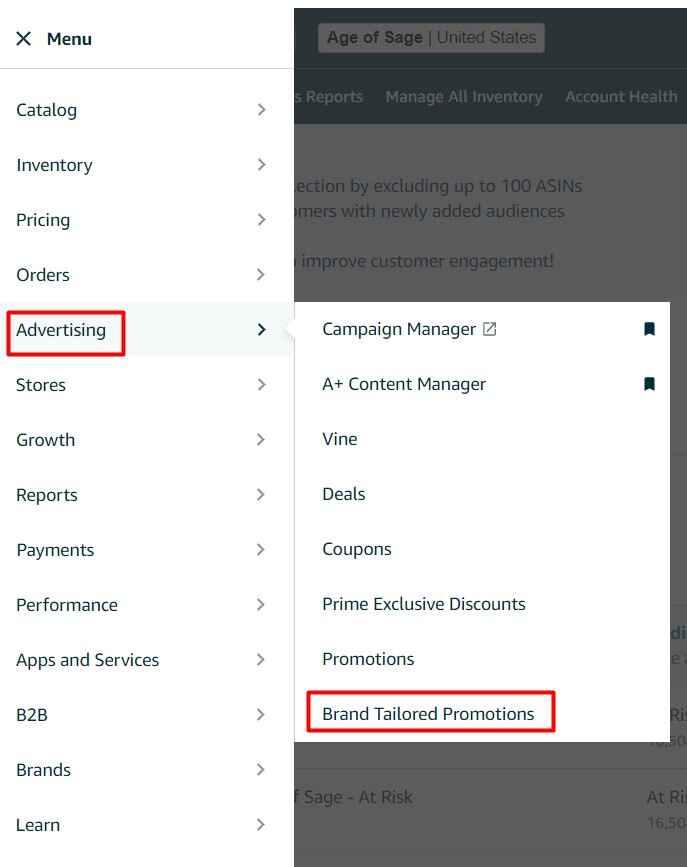Click the chevron next to Payments
Image resolution: width=687 pixels, height=867 pixels.
coord(261,550)
